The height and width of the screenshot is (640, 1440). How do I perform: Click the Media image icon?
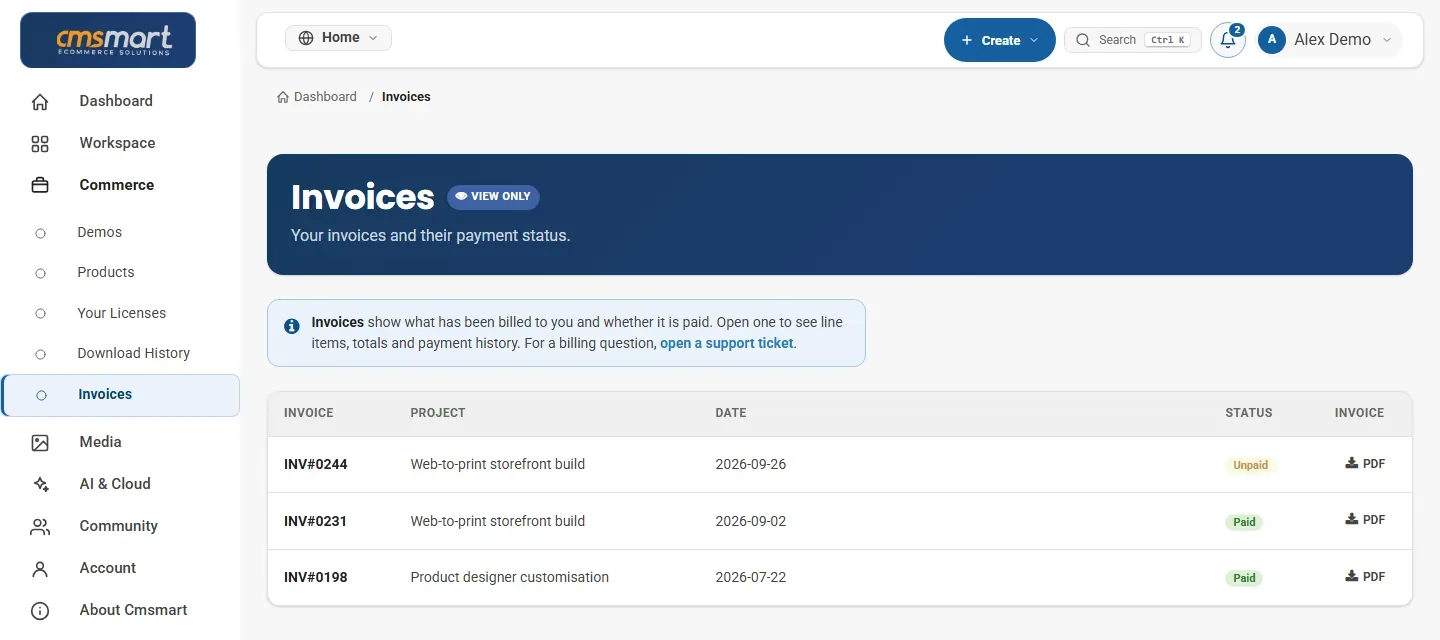click(40, 442)
